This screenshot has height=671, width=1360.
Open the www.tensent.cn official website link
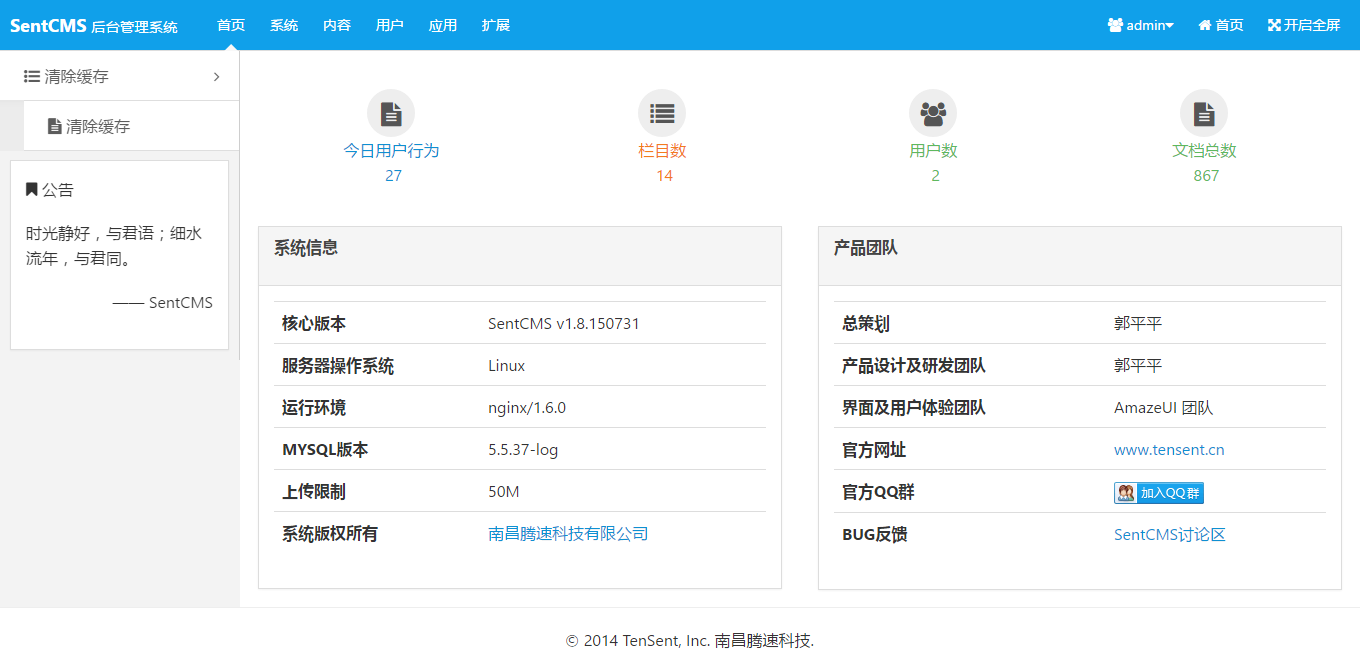coord(1169,450)
